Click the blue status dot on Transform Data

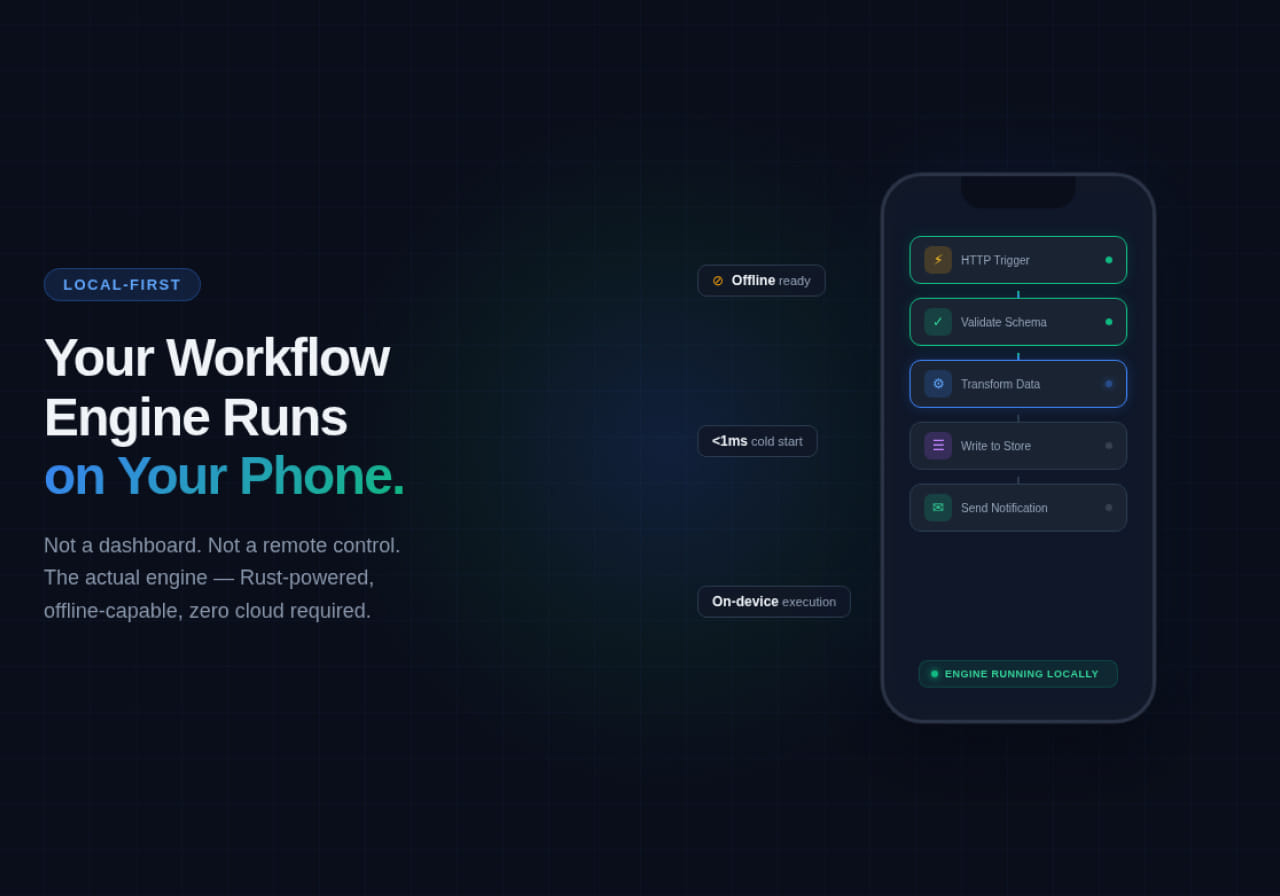[1108, 384]
